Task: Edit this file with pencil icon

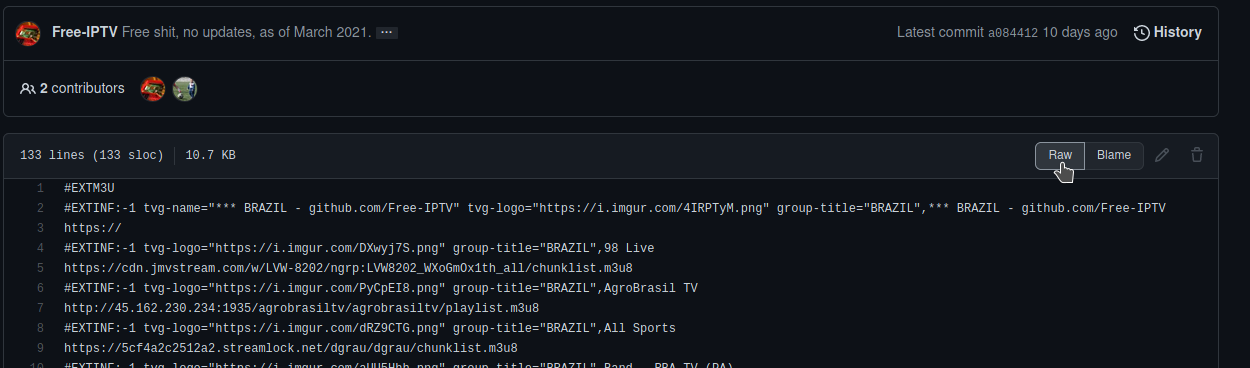Action: click(1162, 155)
